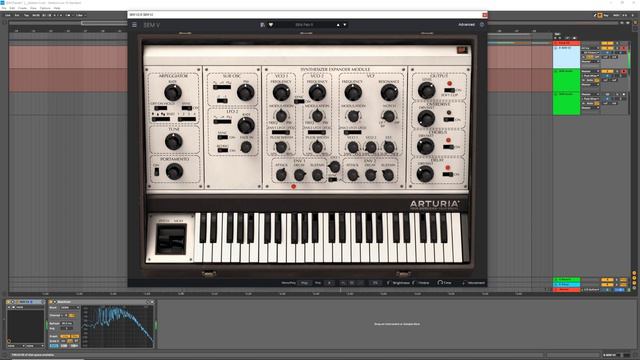This screenshot has width=640, height=360.
Task: Select the light-blue track header in Ableton
Action: tap(566, 57)
